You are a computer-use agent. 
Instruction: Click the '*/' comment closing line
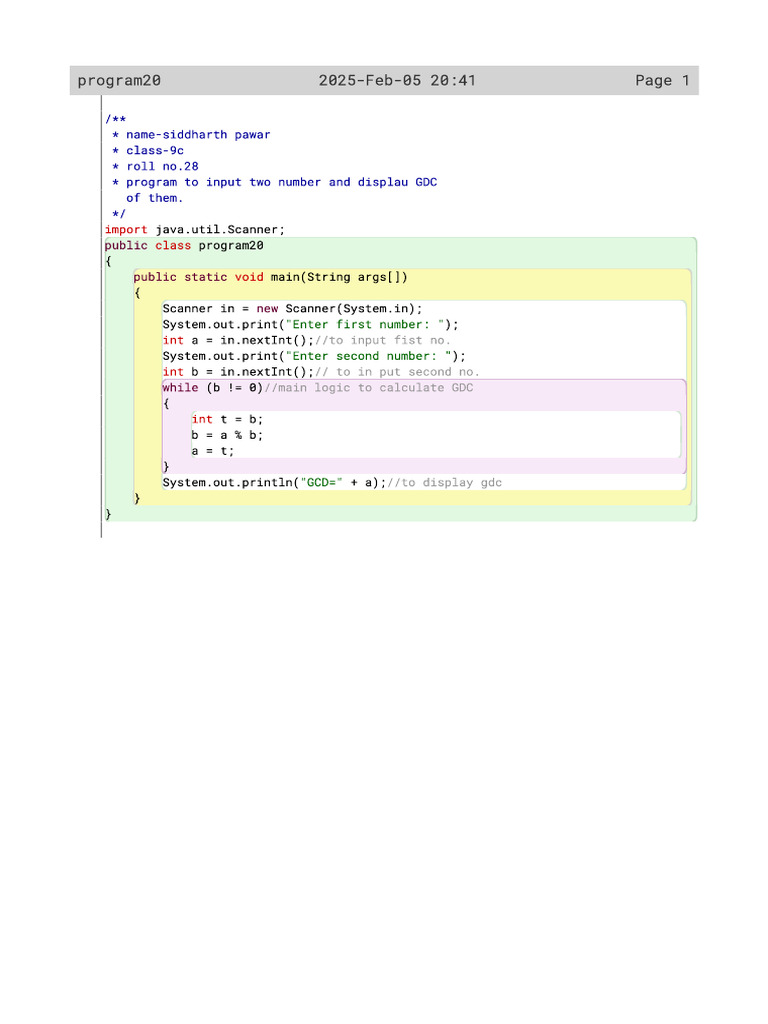(x=119, y=214)
